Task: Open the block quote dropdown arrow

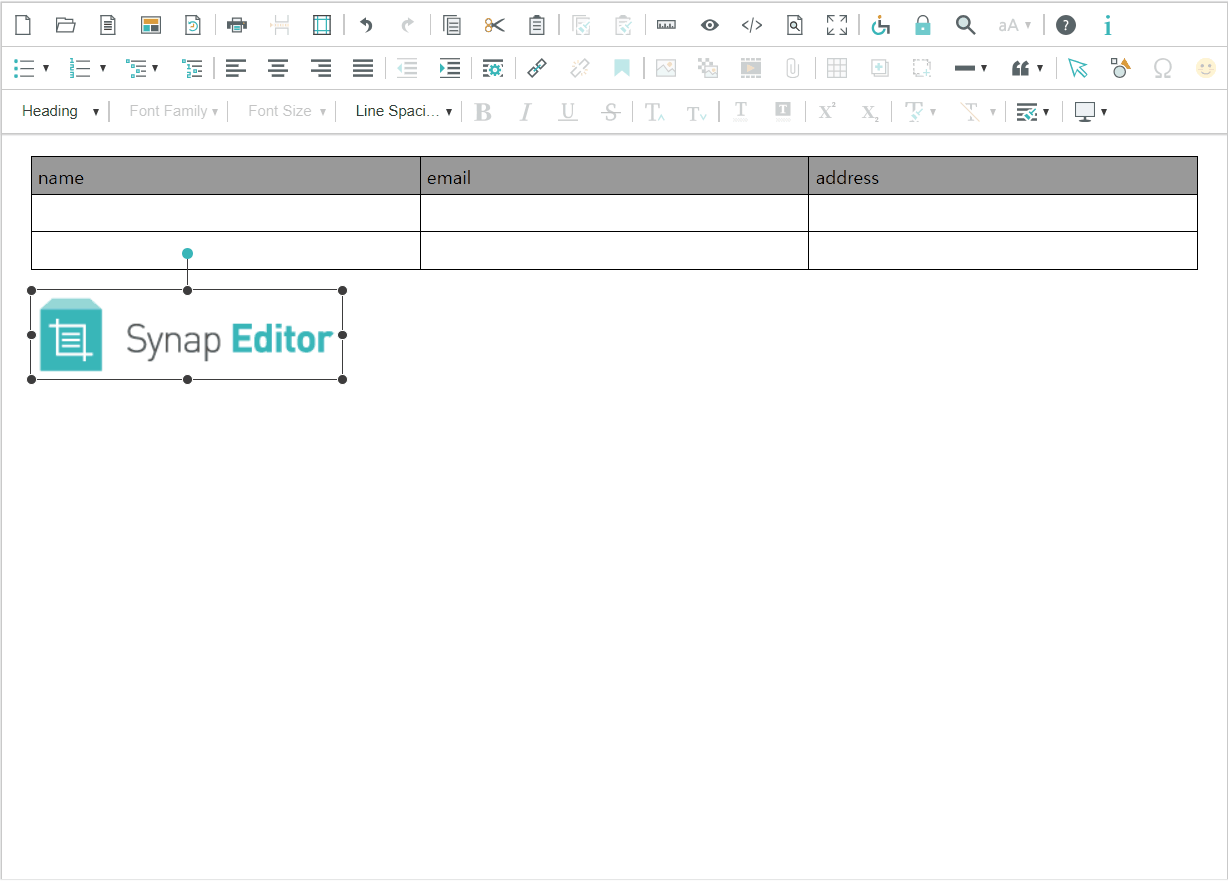Action: (x=1040, y=68)
